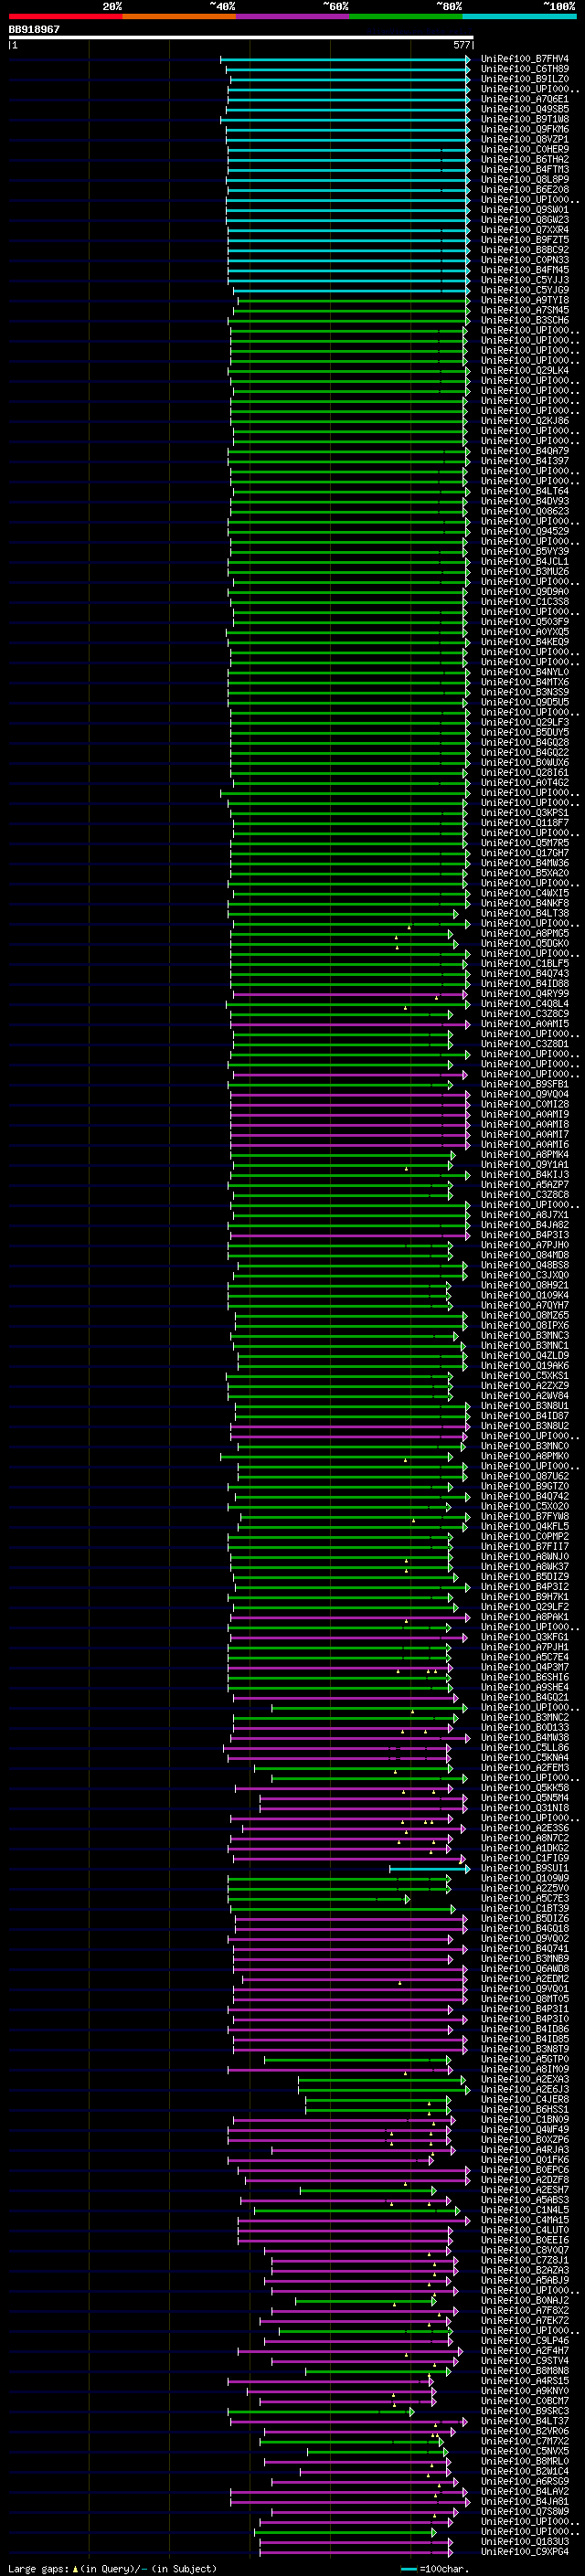Click the UniRef100_B7FHV4 hit label
This screenshot has width=585, height=2576.
tap(525, 59)
